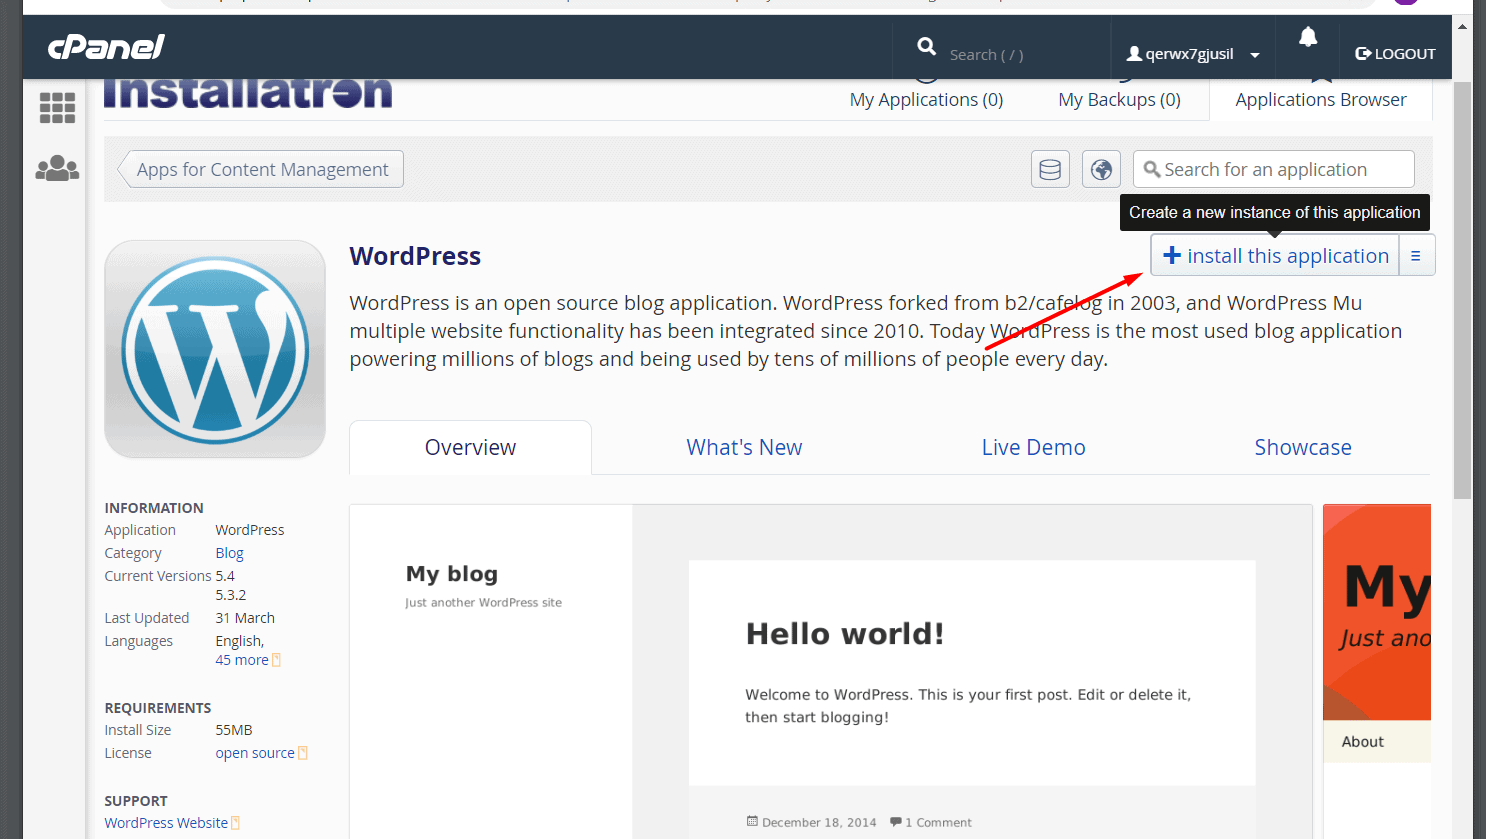Click the 5.3.2 version text
The height and width of the screenshot is (839, 1486).
click(x=231, y=595)
